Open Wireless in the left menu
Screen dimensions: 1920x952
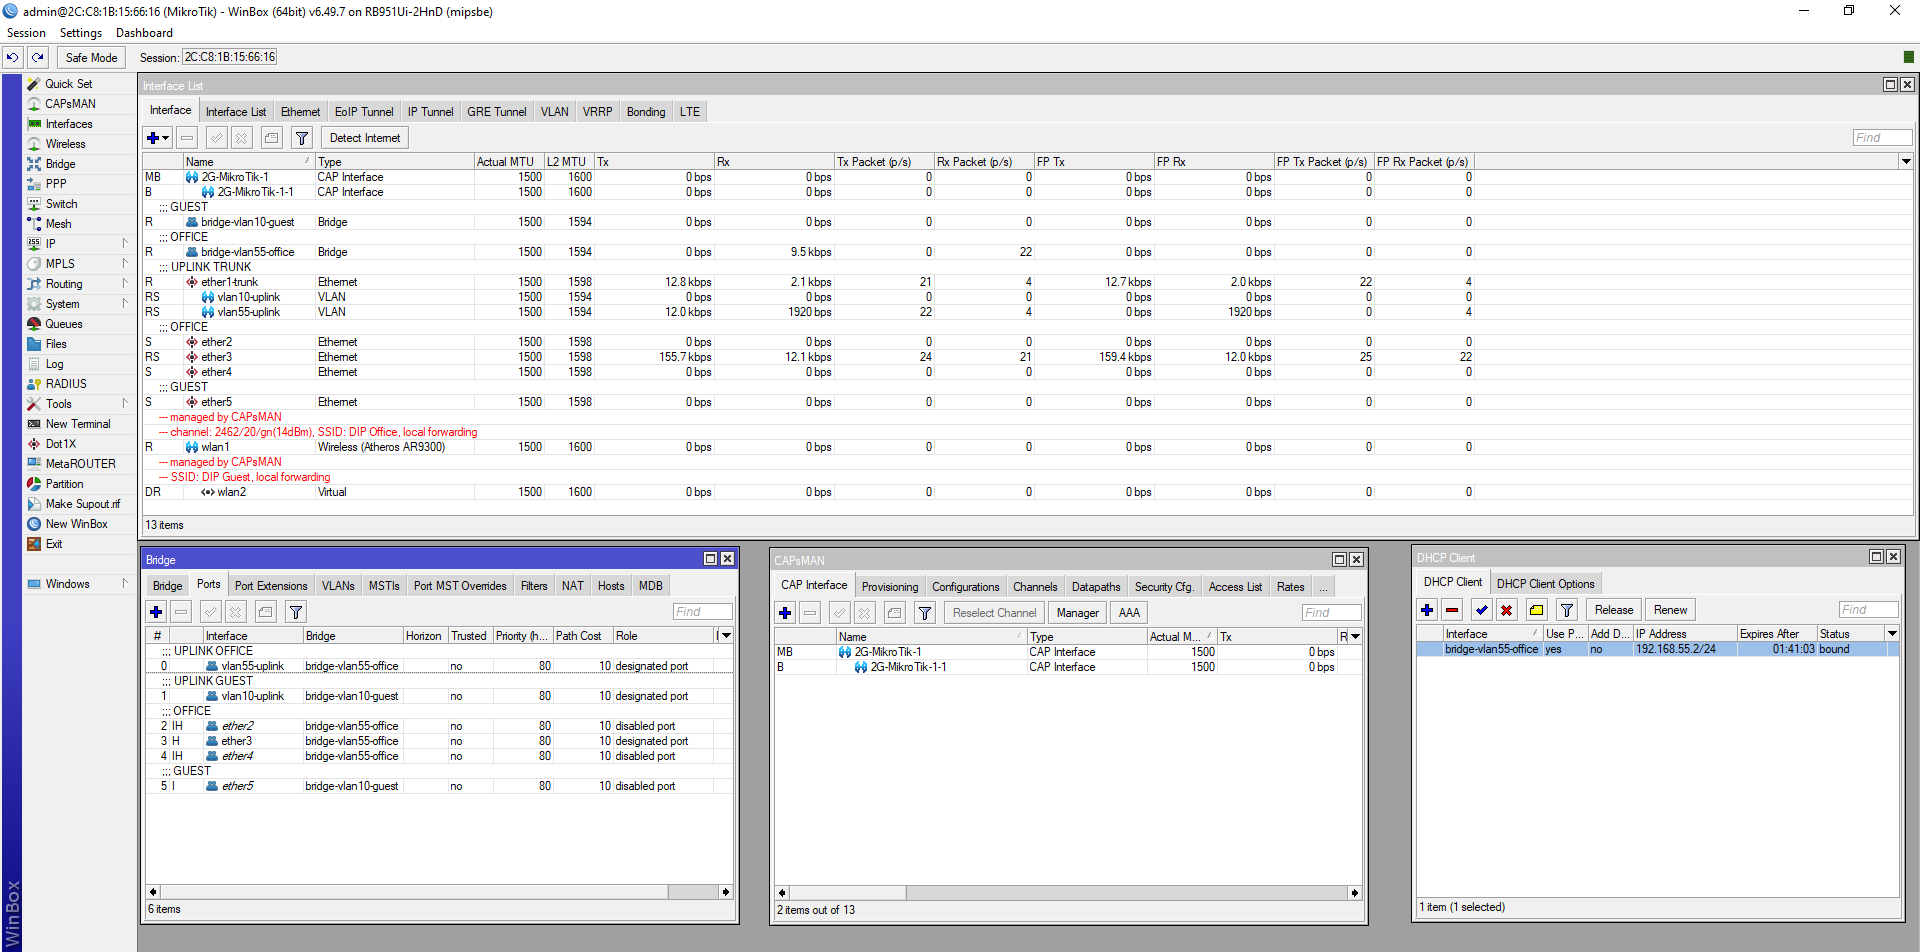coord(65,144)
